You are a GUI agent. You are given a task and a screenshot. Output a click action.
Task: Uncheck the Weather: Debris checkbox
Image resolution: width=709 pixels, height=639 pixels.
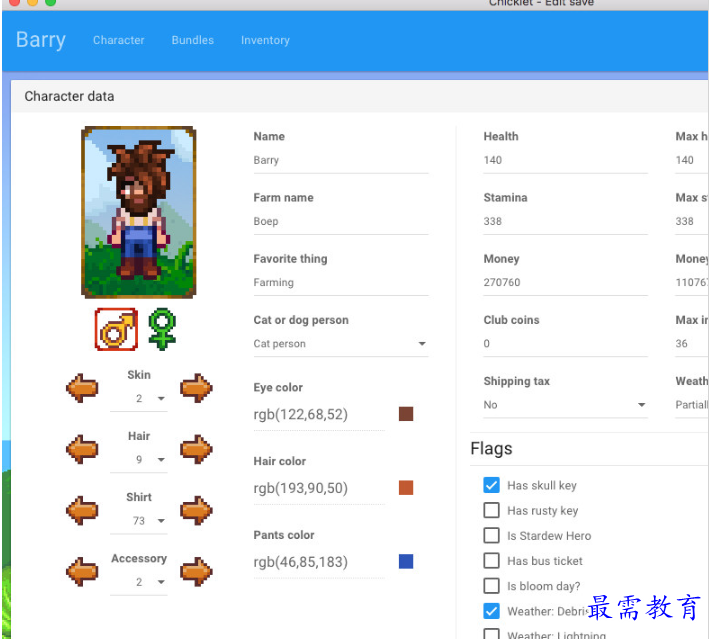(x=492, y=611)
